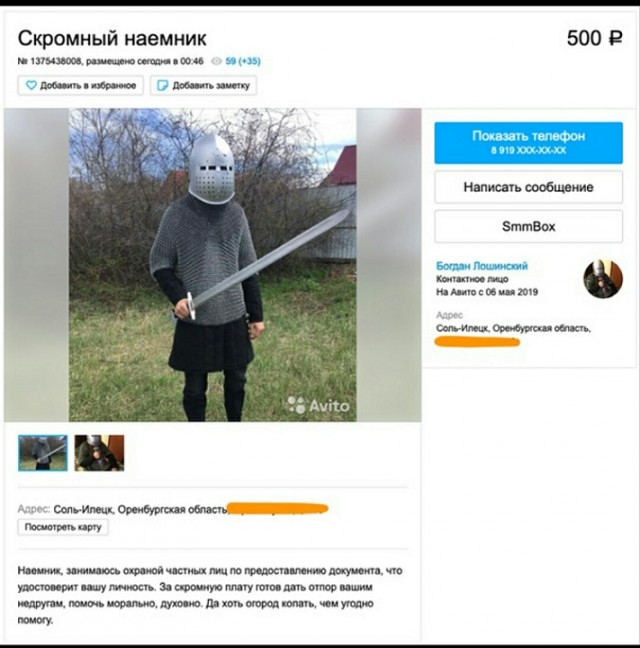Viewport: 640px width, 648px height.
Task: Reveal number with Показать телефон button
Action: point(528,143)
